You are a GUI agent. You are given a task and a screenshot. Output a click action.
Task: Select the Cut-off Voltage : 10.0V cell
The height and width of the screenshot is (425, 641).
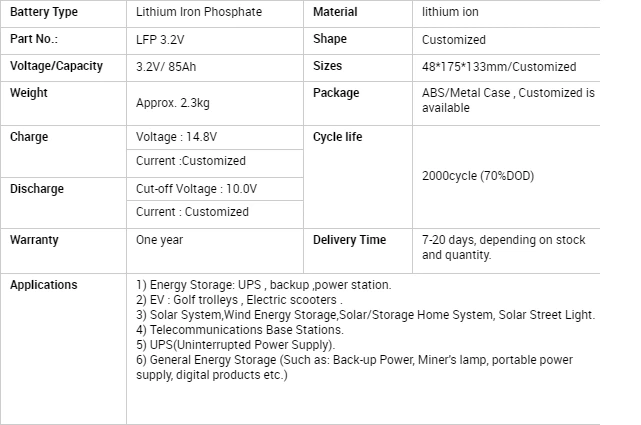point(196,188)
